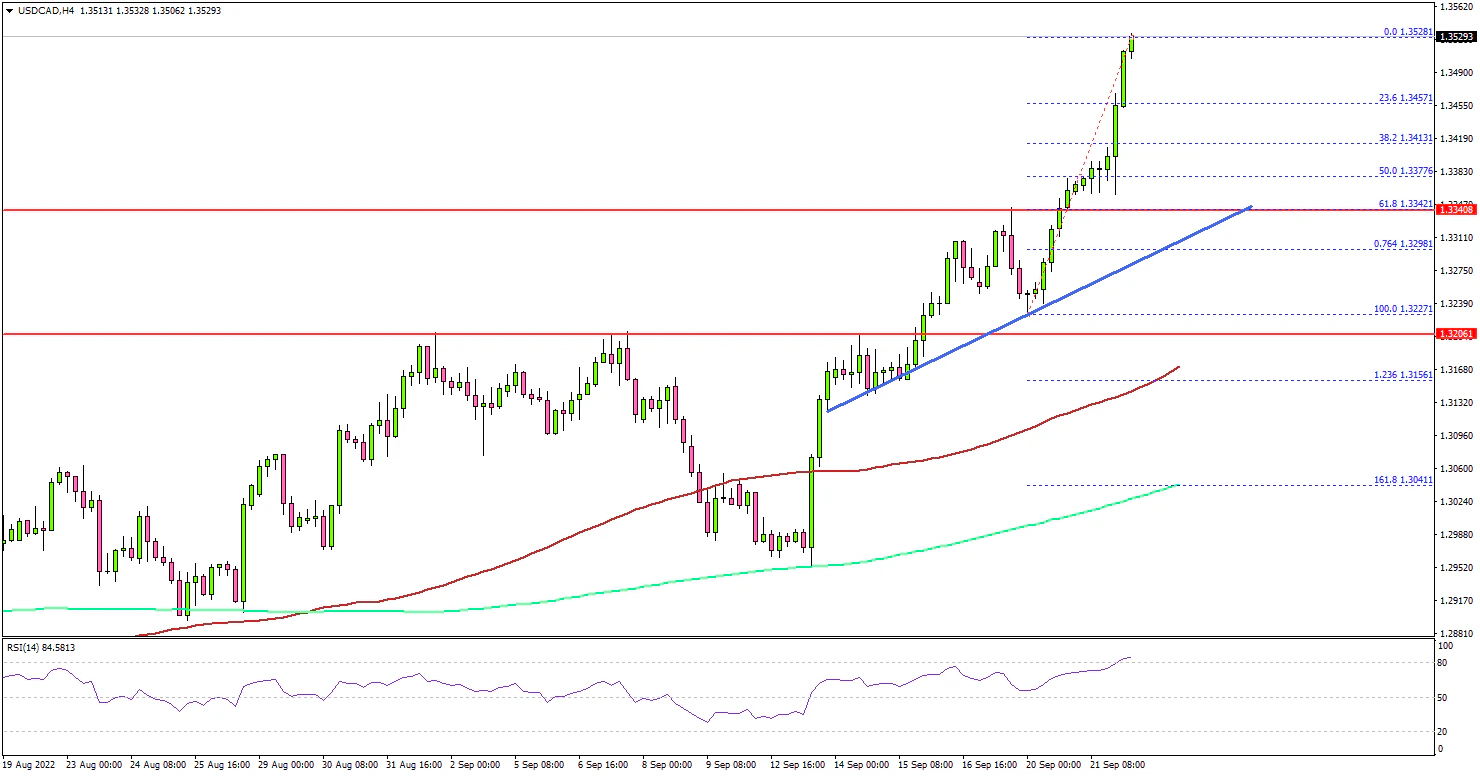Image resolution: width=1480 pixels, height=776 pixels.
Task: Click the 19 Aug 2022 date label
Action: (30, 764)
